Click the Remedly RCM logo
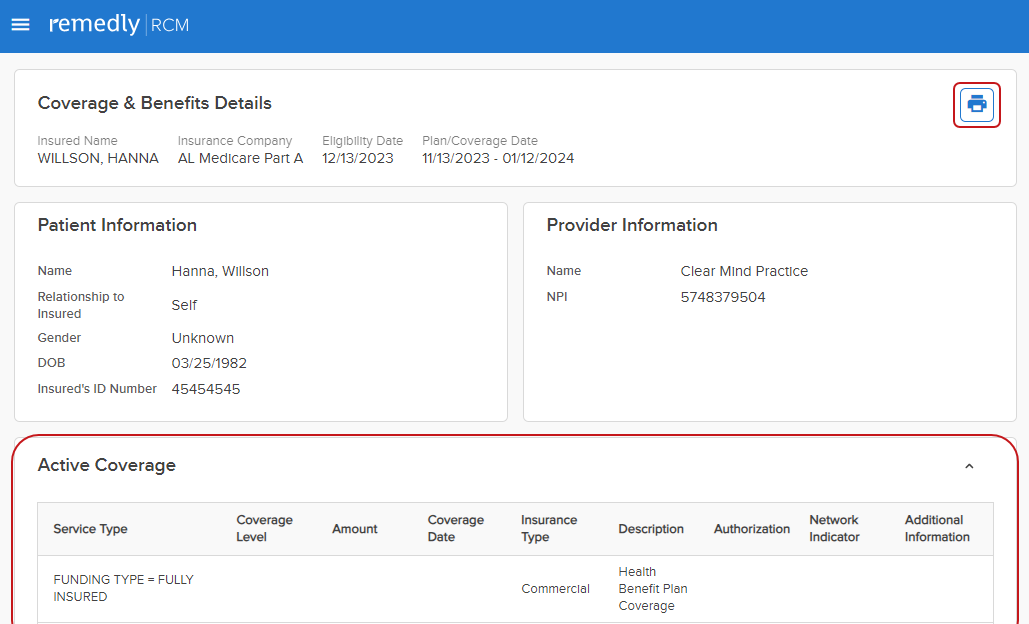 pos(118,25)
